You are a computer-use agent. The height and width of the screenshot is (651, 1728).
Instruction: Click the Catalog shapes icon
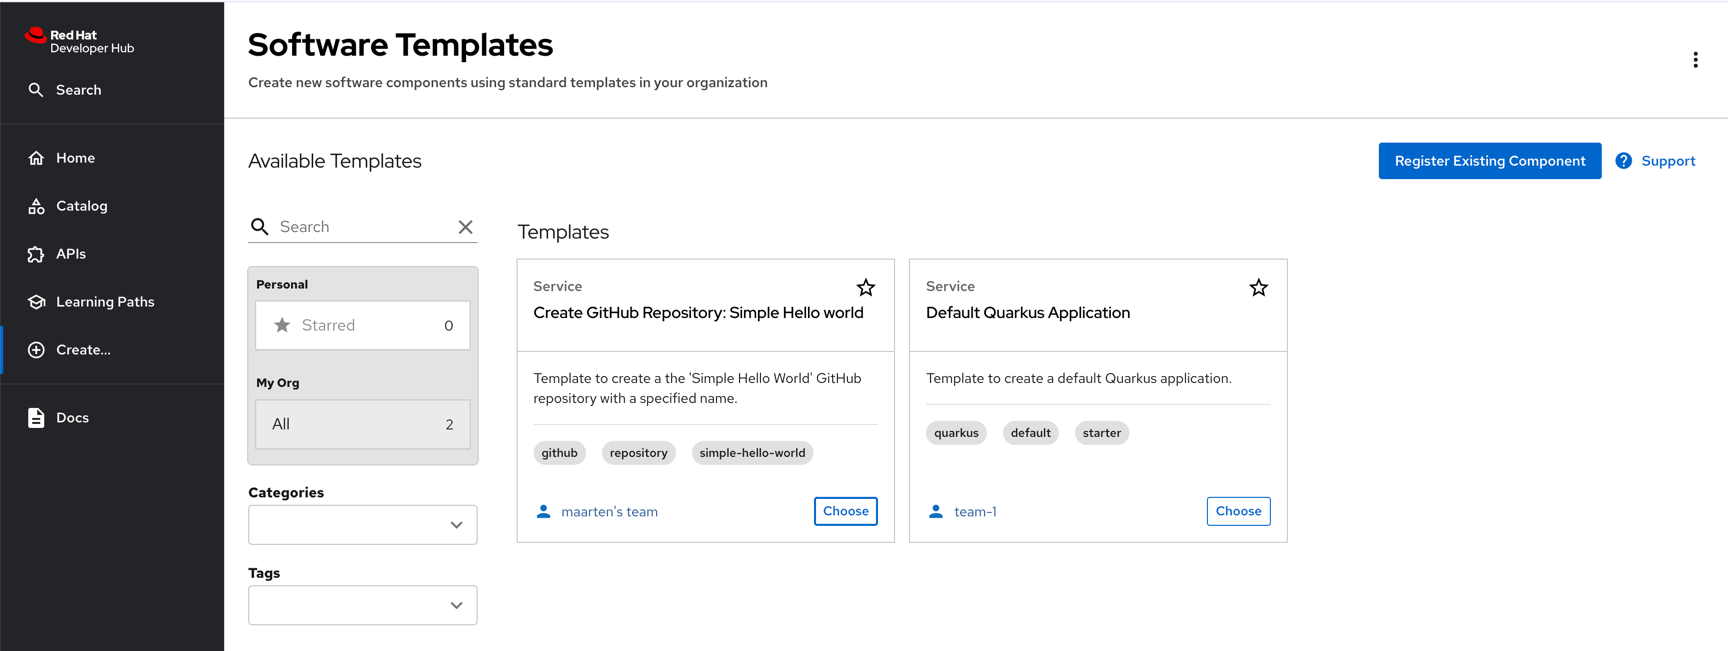point(36,206)
